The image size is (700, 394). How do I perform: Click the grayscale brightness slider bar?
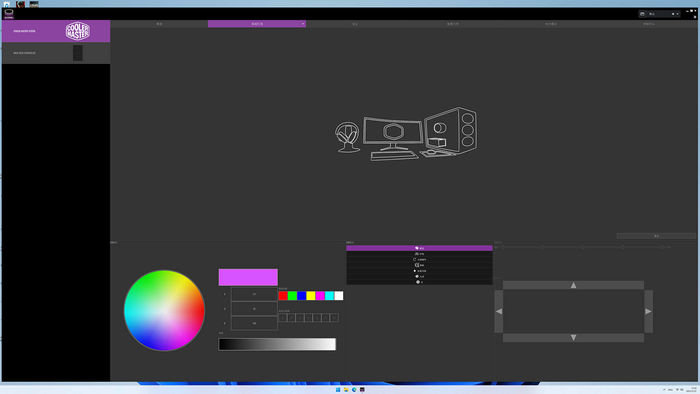coord(277,344)
